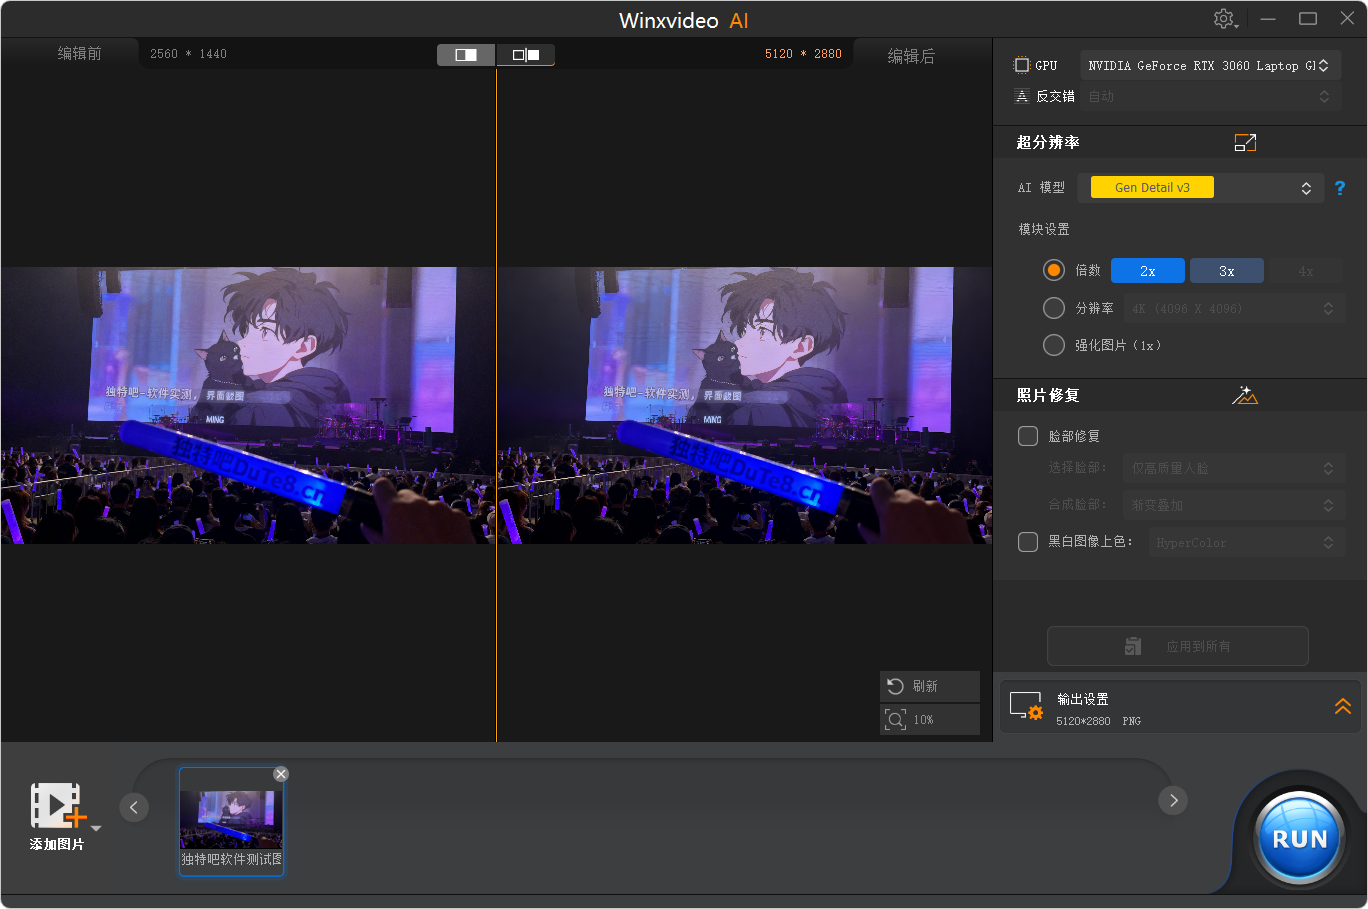This screenshot has height=909, width=1368.
Task: Select the 分辨率 radio option
Action: point(1054,308)
